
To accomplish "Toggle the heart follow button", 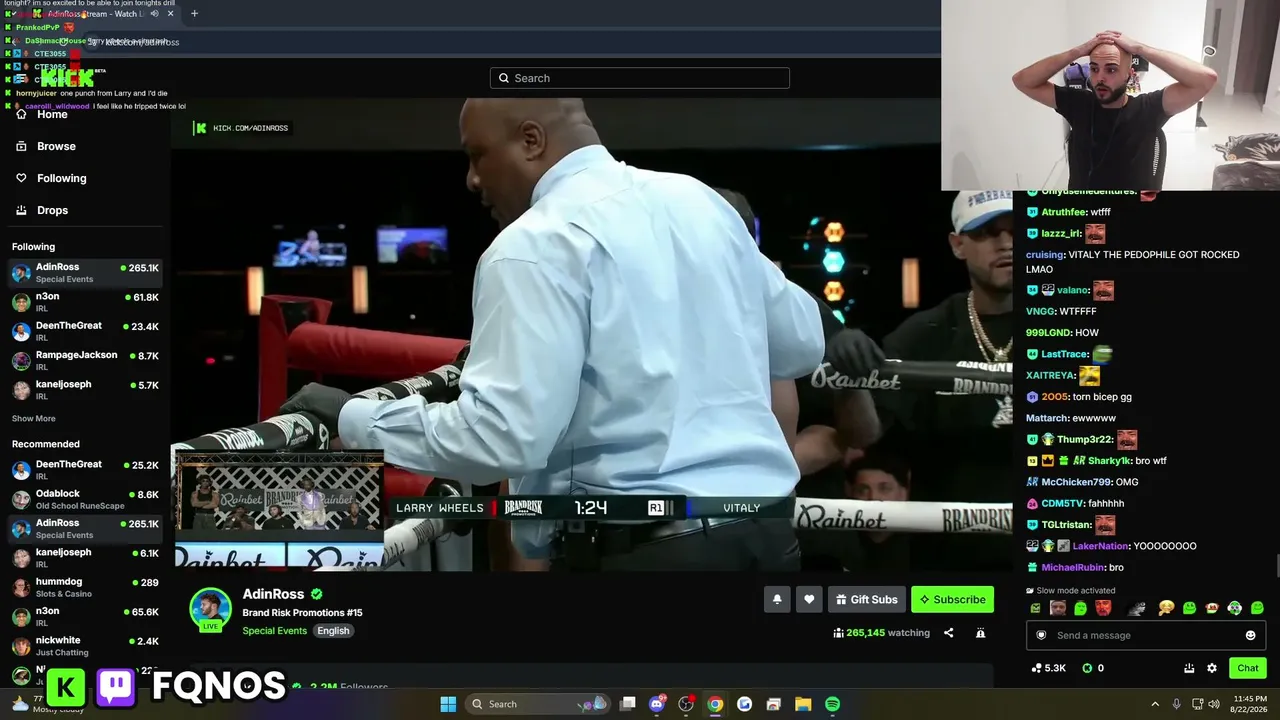I will tap(809, 599).
